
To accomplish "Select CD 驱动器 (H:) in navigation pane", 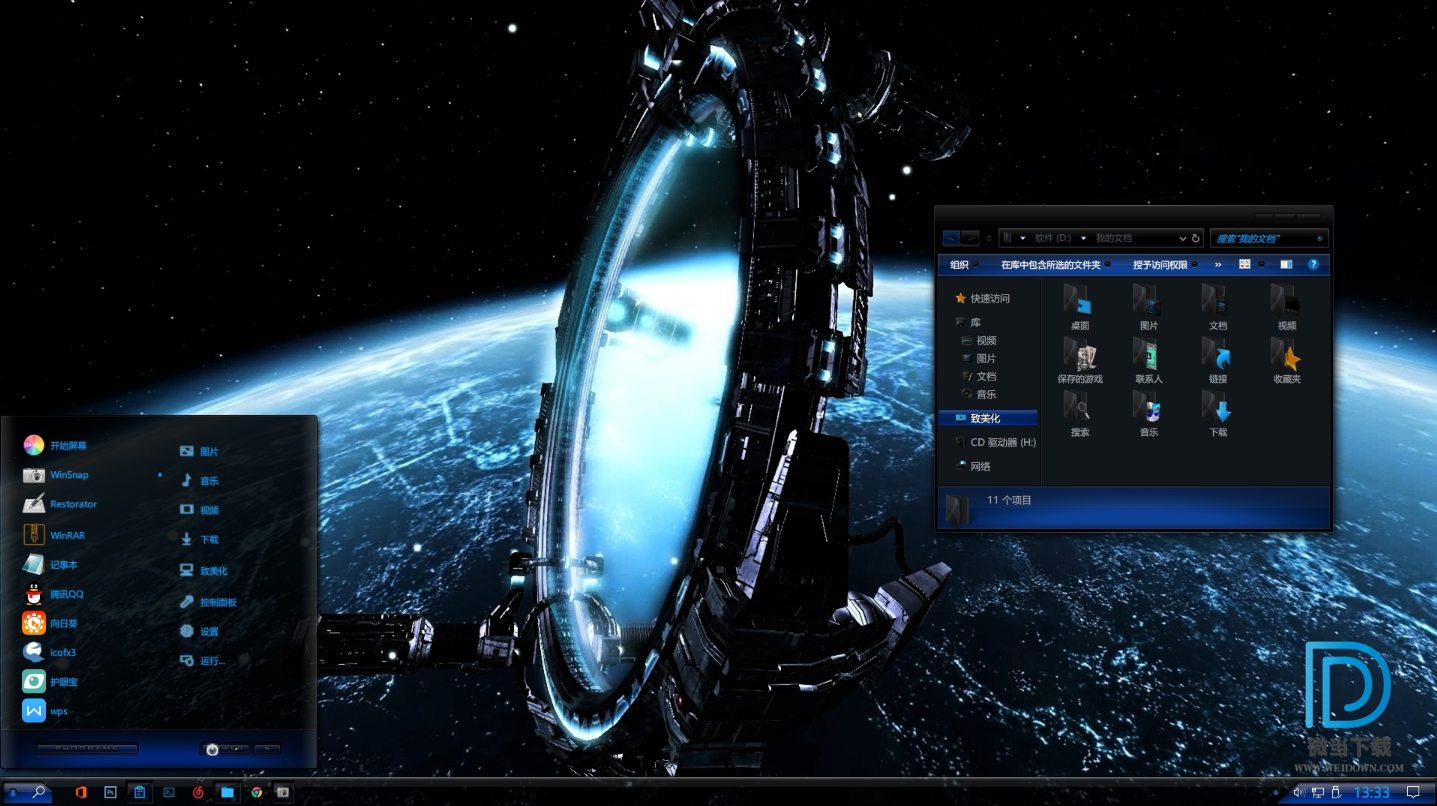I will (x=995, y=442).
